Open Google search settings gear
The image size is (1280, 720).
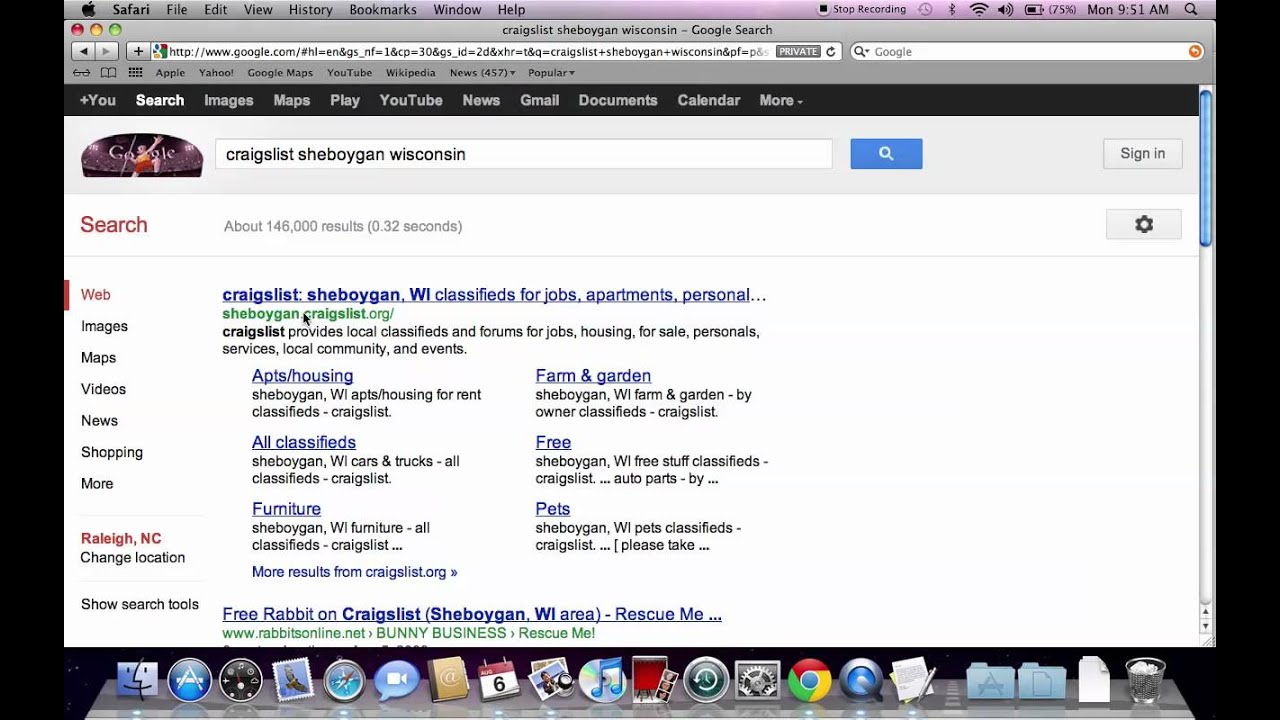1143,225
